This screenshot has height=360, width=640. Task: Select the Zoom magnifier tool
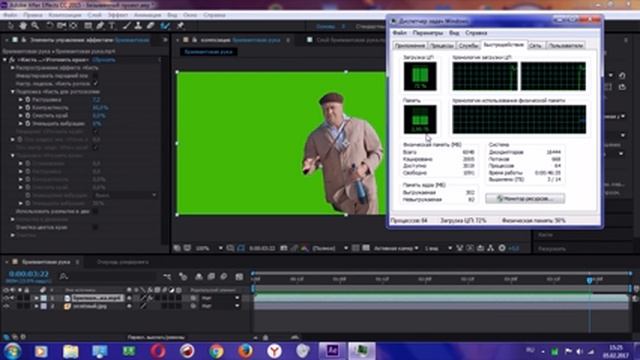[36, 26]
